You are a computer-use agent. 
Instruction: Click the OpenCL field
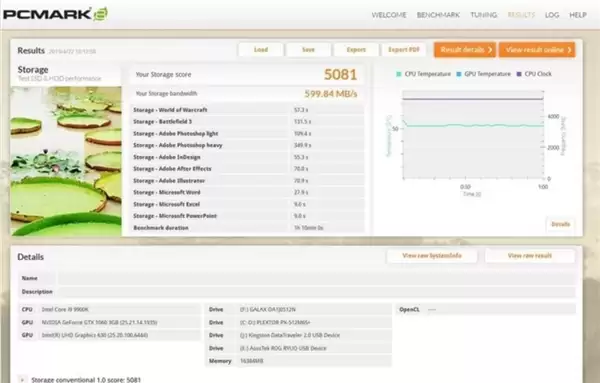pyautogui.click(x=486, y=309)
